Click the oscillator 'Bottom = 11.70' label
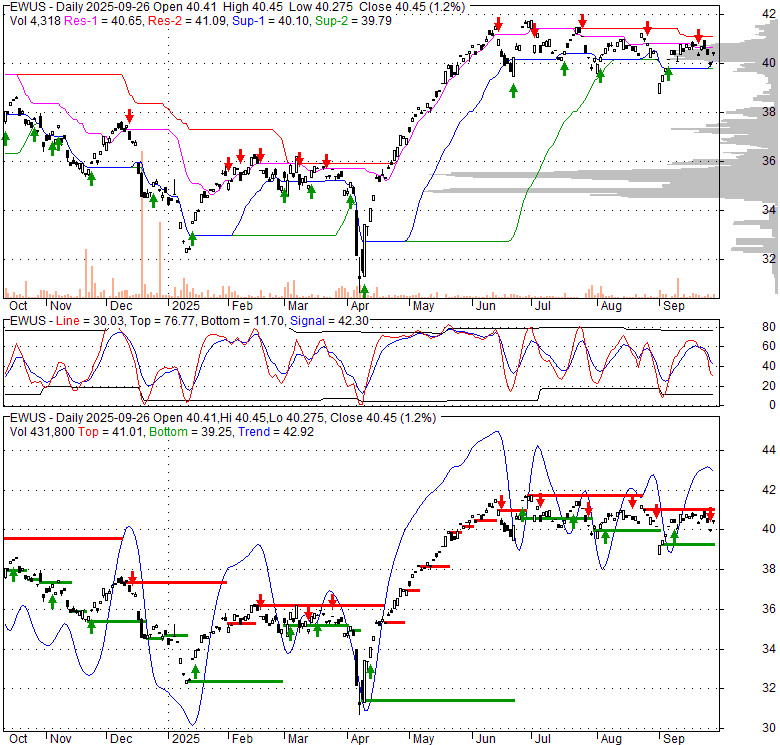The height and width of the screenshot is (745, 780). click(x=243, y=321)
